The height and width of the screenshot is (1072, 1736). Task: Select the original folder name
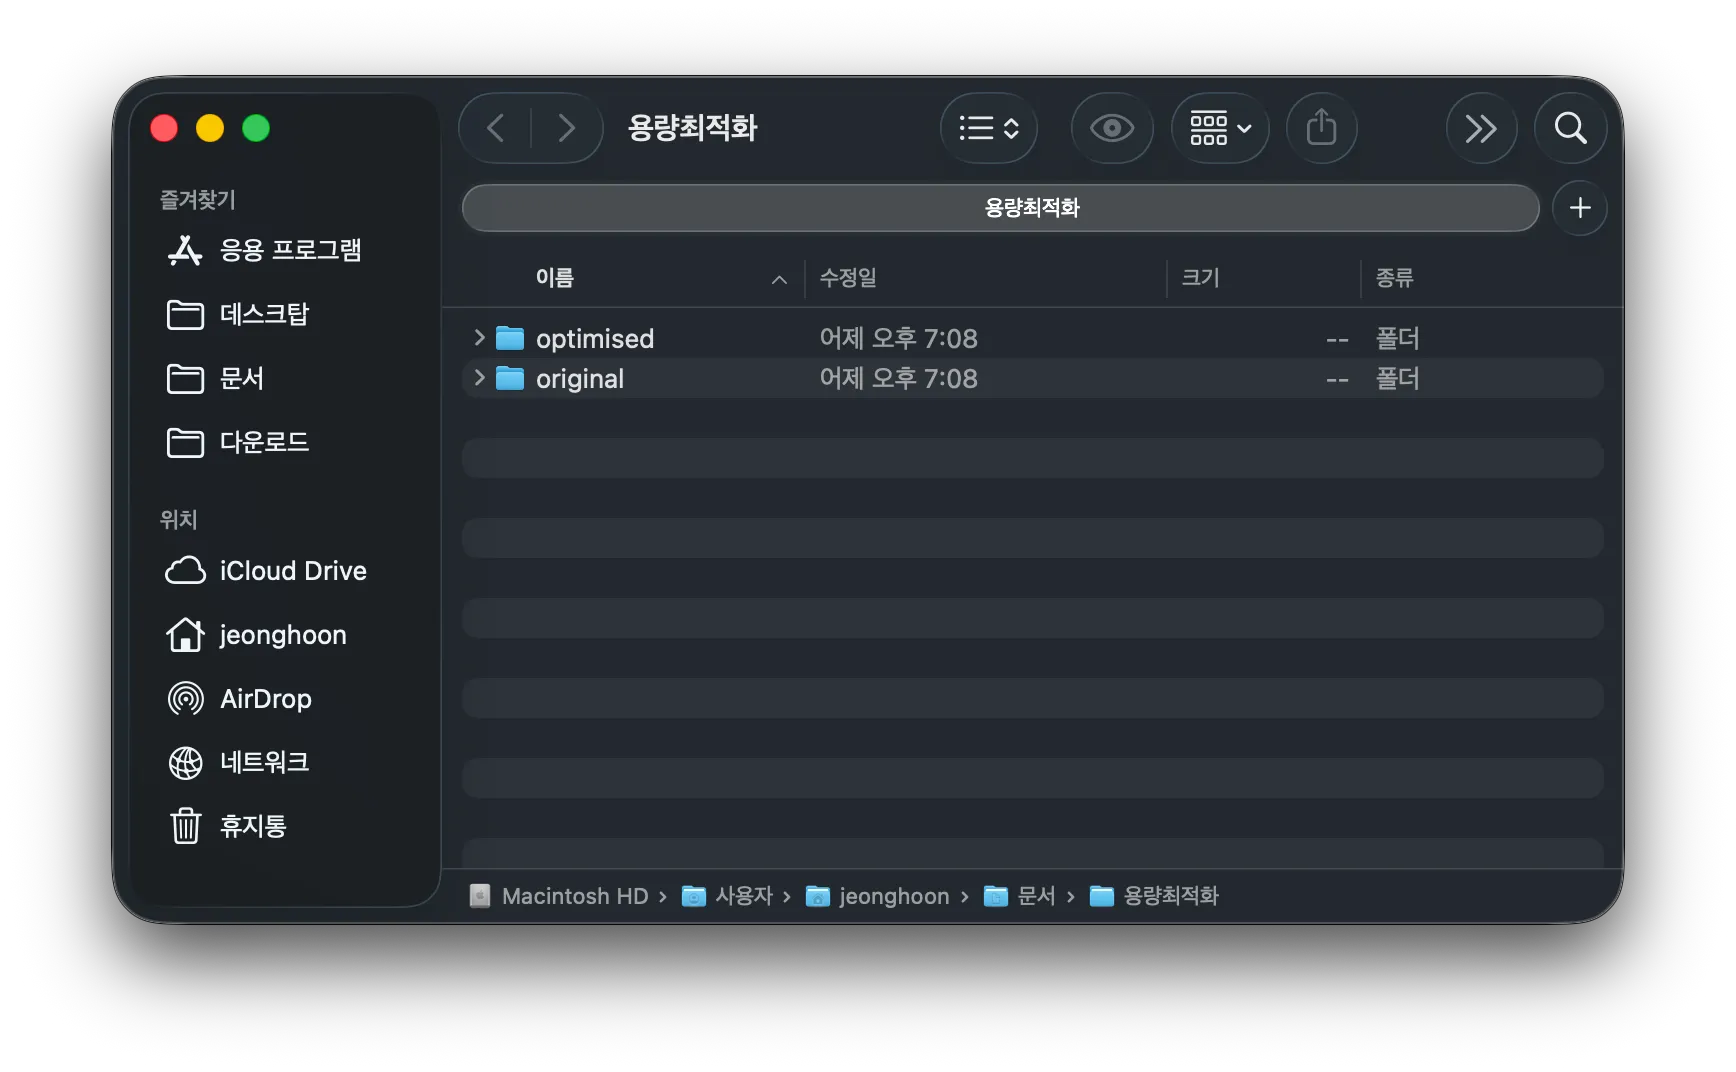coord(580,379)
